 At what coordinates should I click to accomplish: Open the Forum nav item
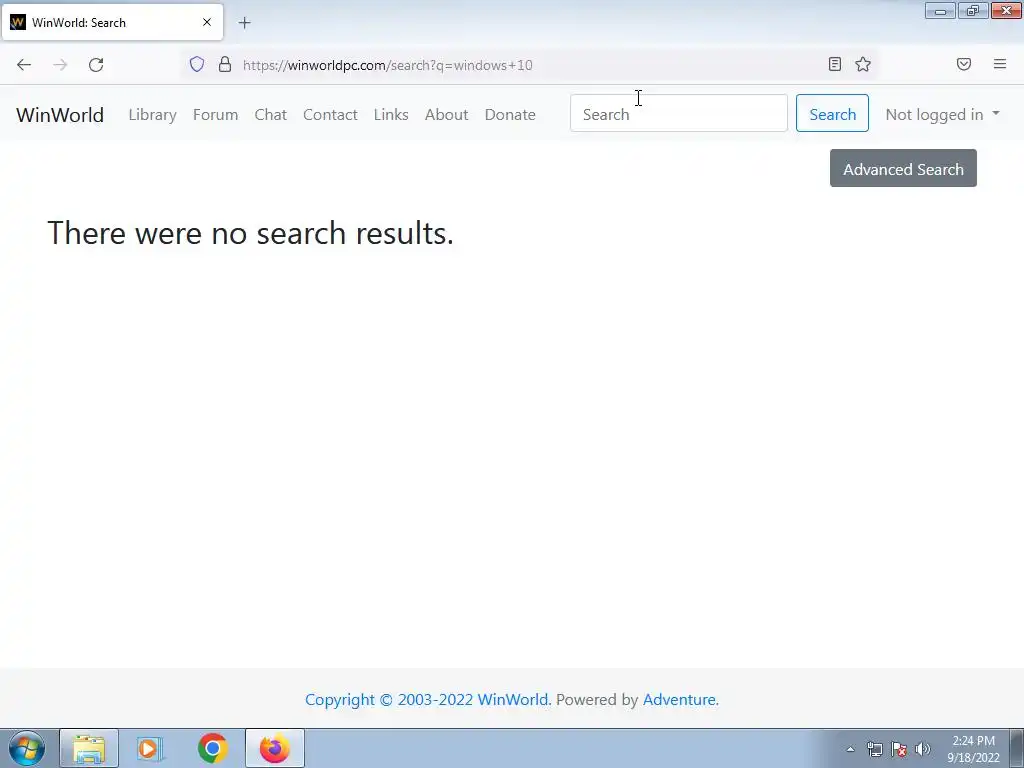click(x=216, y=115)
